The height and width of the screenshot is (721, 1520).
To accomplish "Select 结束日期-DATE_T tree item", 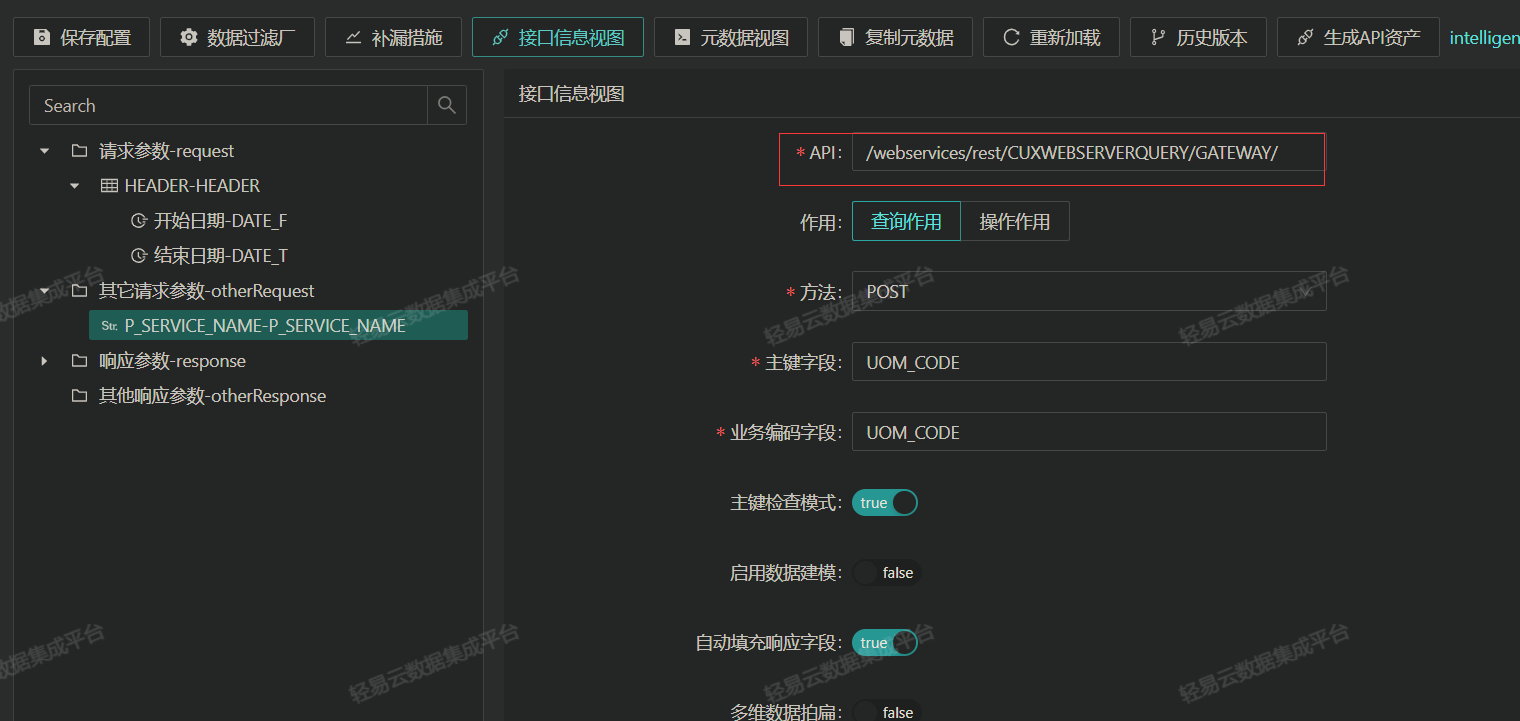I will tap(220, 256).
